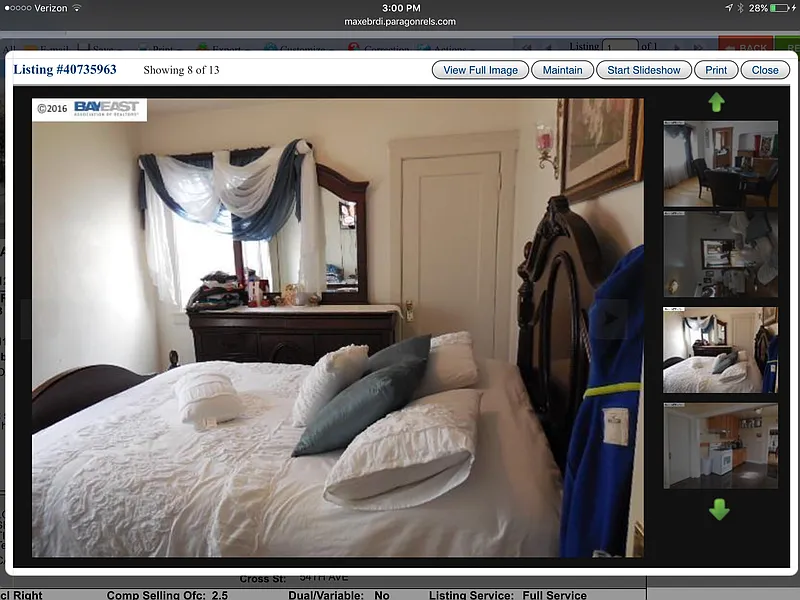Click the green down arrow below the thumbnails
The image size is (800, 600).
point(718,511)
